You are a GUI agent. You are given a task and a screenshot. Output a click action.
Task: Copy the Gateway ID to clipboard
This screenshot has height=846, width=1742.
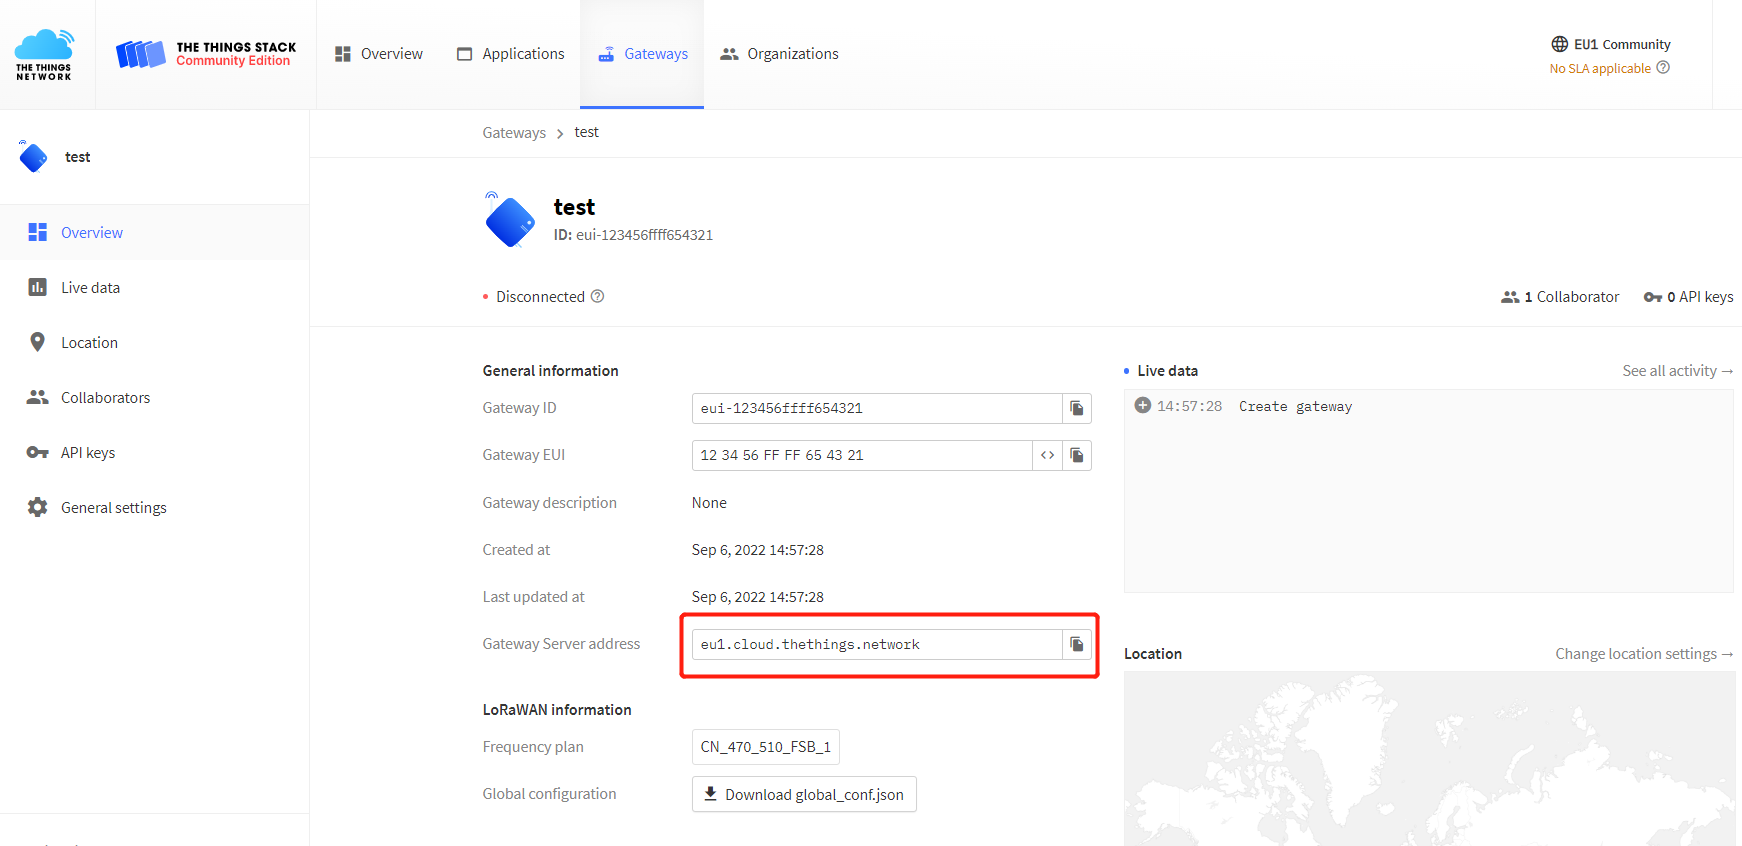[x=1076, y=408]
